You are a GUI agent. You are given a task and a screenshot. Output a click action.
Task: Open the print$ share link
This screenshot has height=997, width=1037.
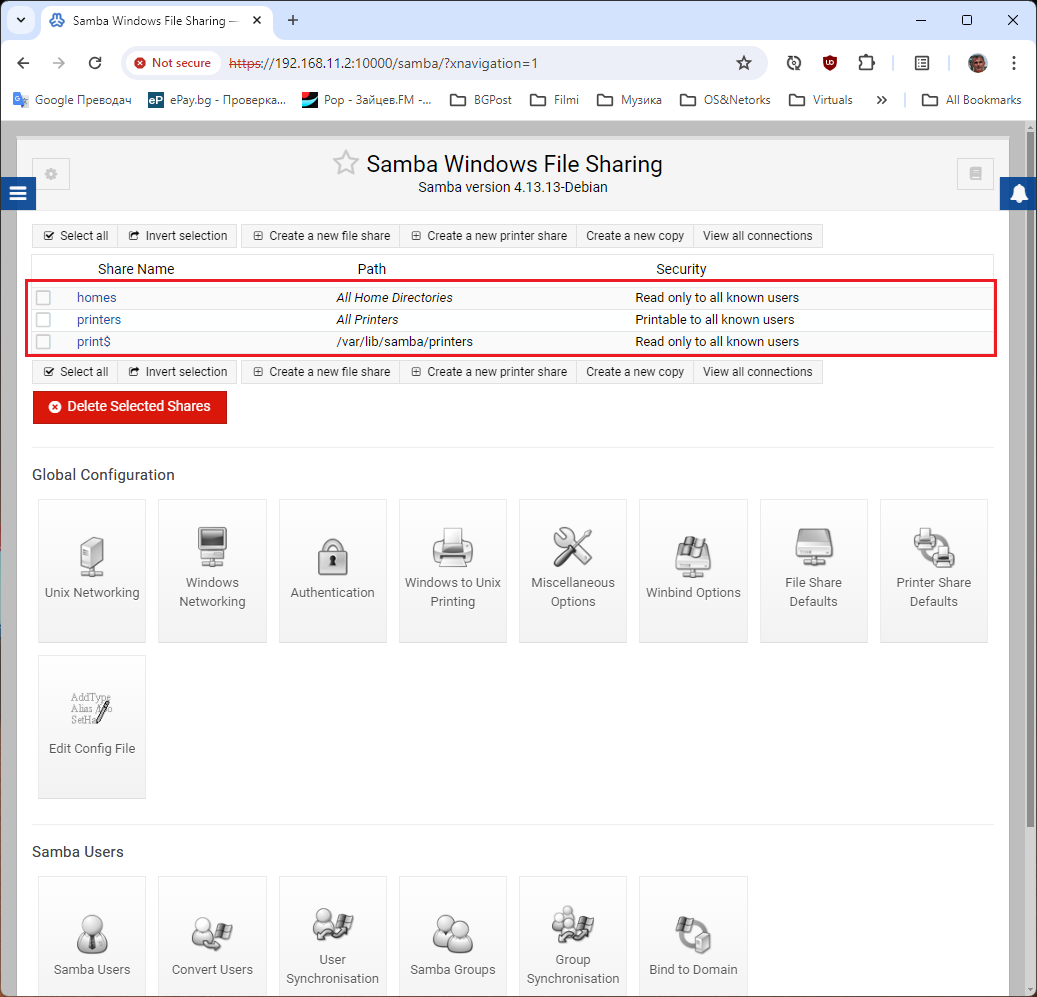(94, 342)
